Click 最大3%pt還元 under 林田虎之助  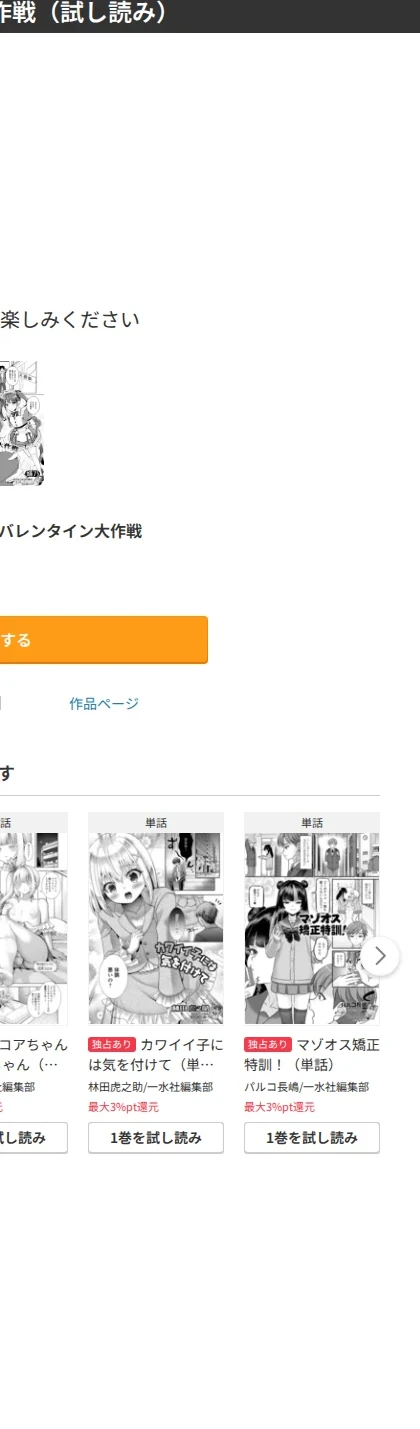pos(123,1107)
